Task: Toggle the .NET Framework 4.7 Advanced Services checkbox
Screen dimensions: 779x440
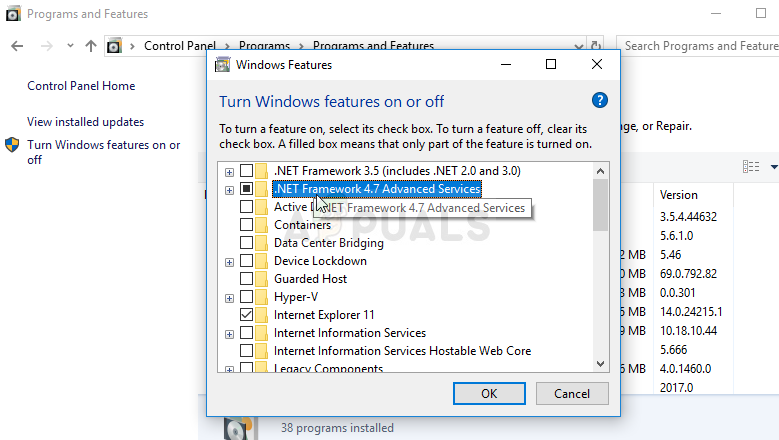Action: (x=246, y=189)
